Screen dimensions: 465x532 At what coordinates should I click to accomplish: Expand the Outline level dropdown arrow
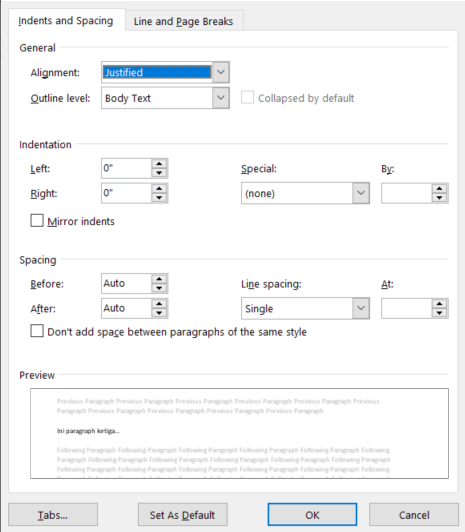click(221, 98)
